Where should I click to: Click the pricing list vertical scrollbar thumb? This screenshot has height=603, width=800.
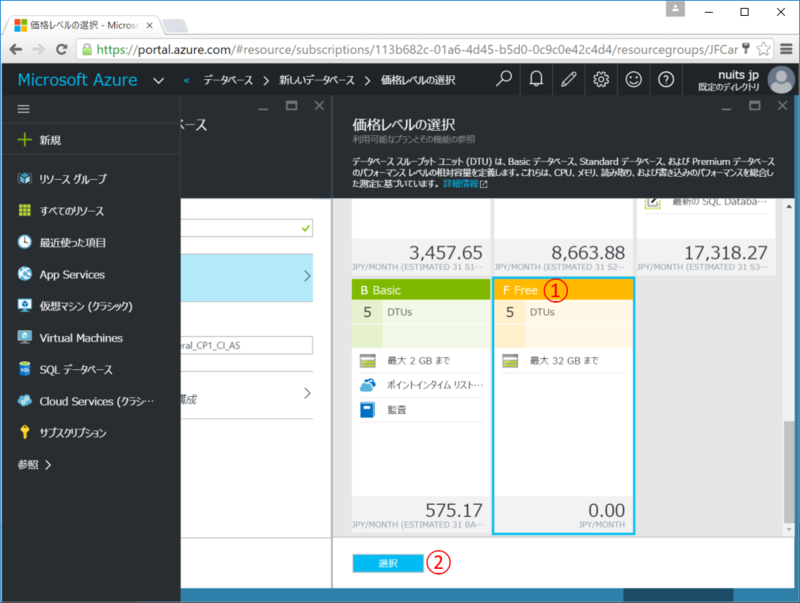[789, 472]
